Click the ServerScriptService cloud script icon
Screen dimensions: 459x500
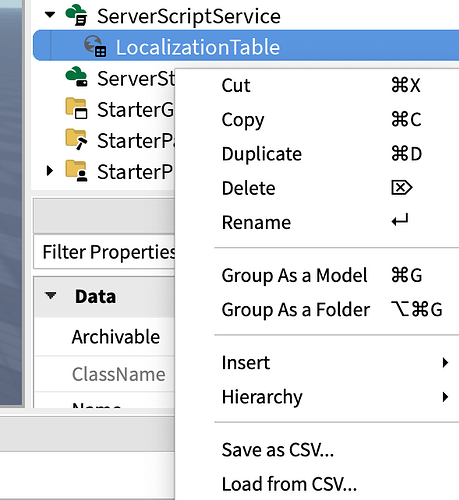[x=76, y=15]
